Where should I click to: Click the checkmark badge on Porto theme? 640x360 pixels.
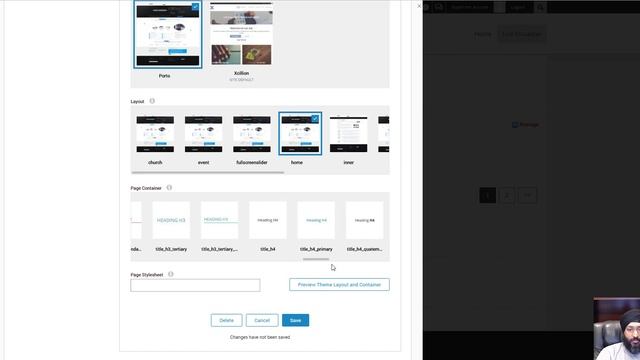[195, 7]
